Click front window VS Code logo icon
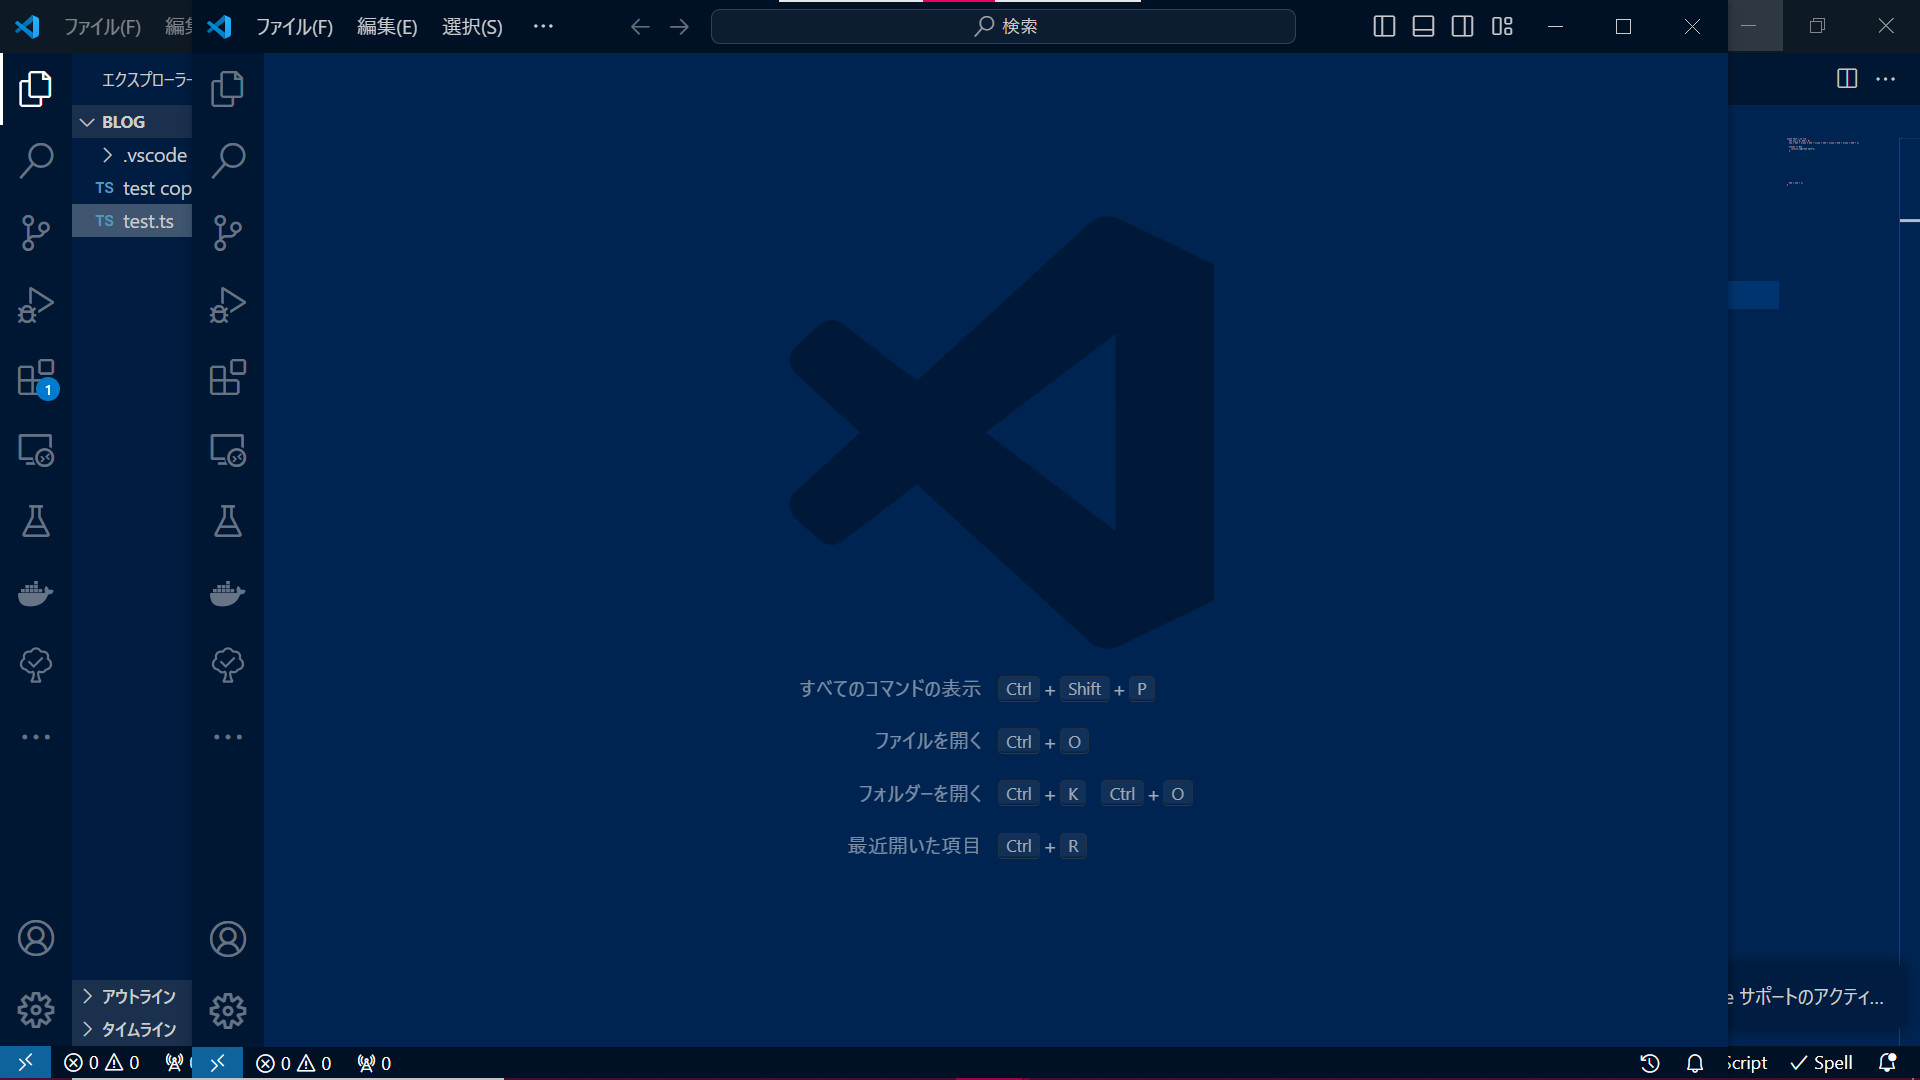The width and height of the screenshot is (1920, 1080). 220,27
